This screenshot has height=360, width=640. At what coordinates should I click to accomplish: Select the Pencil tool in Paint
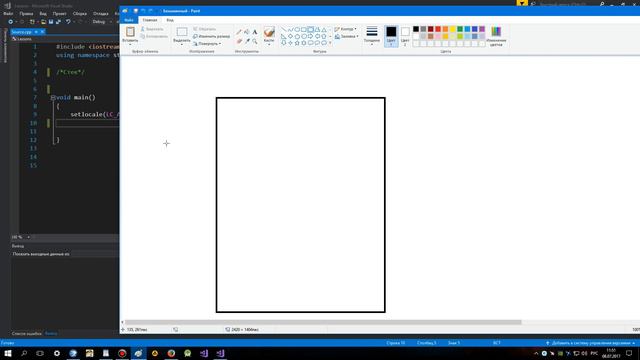point(239,32)
